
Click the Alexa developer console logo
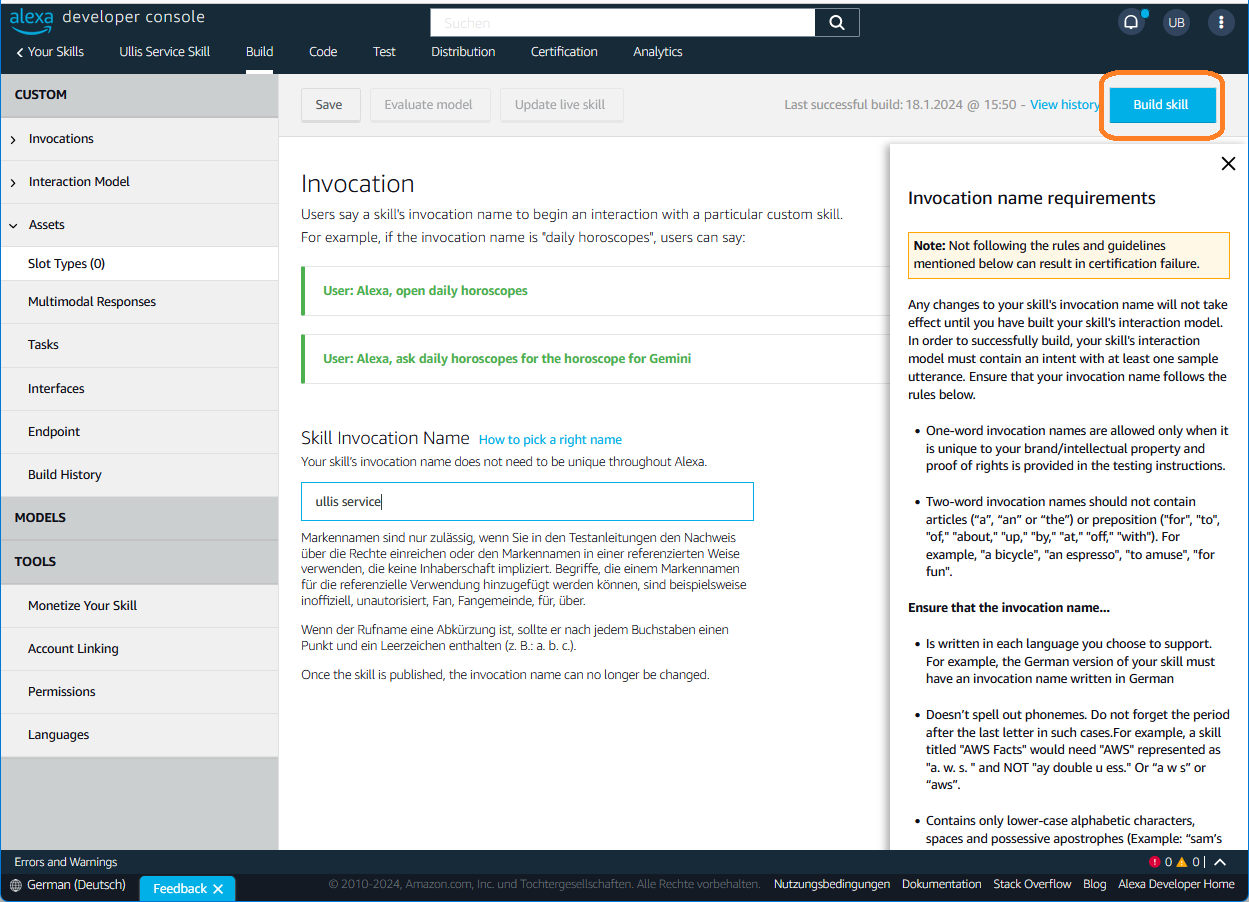tap(108, 19)
